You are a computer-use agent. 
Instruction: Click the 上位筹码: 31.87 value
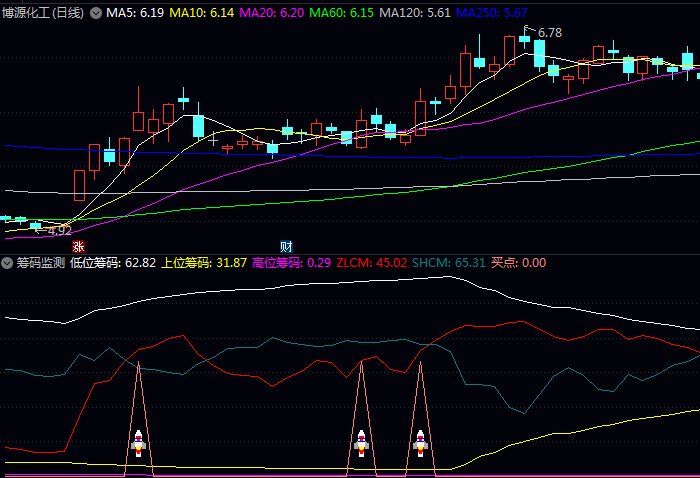(x=204, y=263)
